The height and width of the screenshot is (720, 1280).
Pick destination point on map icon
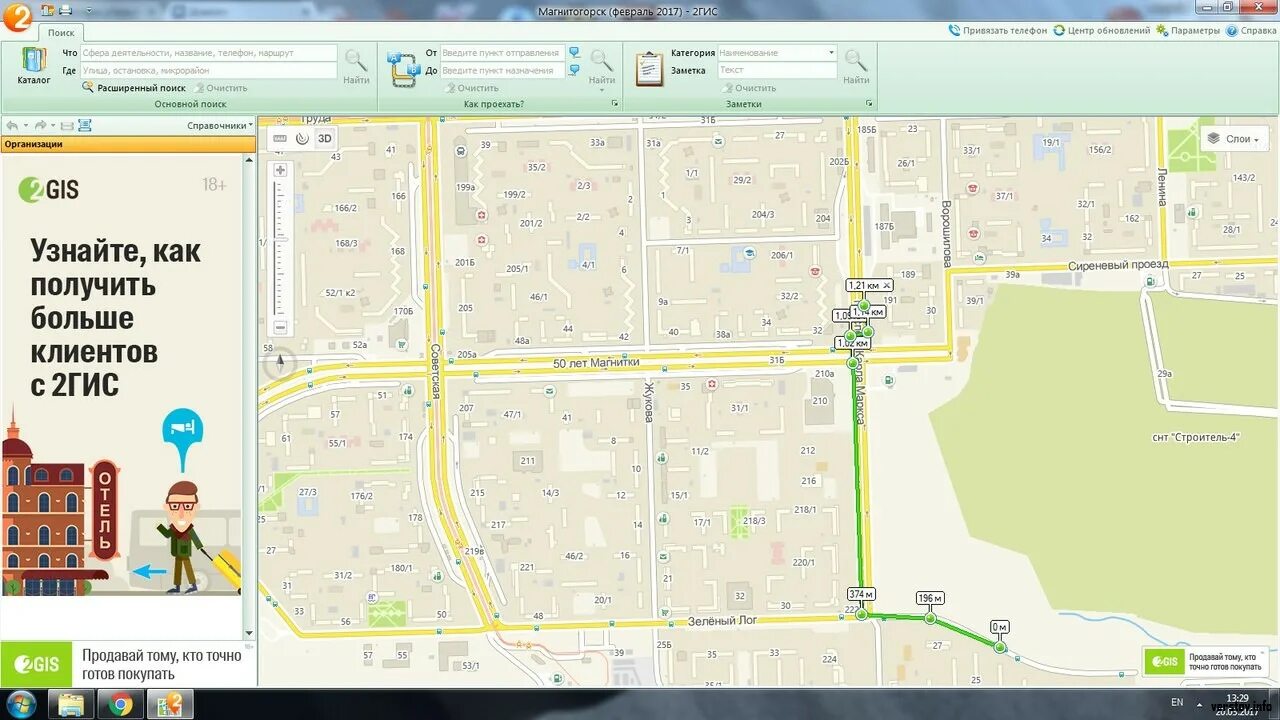click(574, 70)
